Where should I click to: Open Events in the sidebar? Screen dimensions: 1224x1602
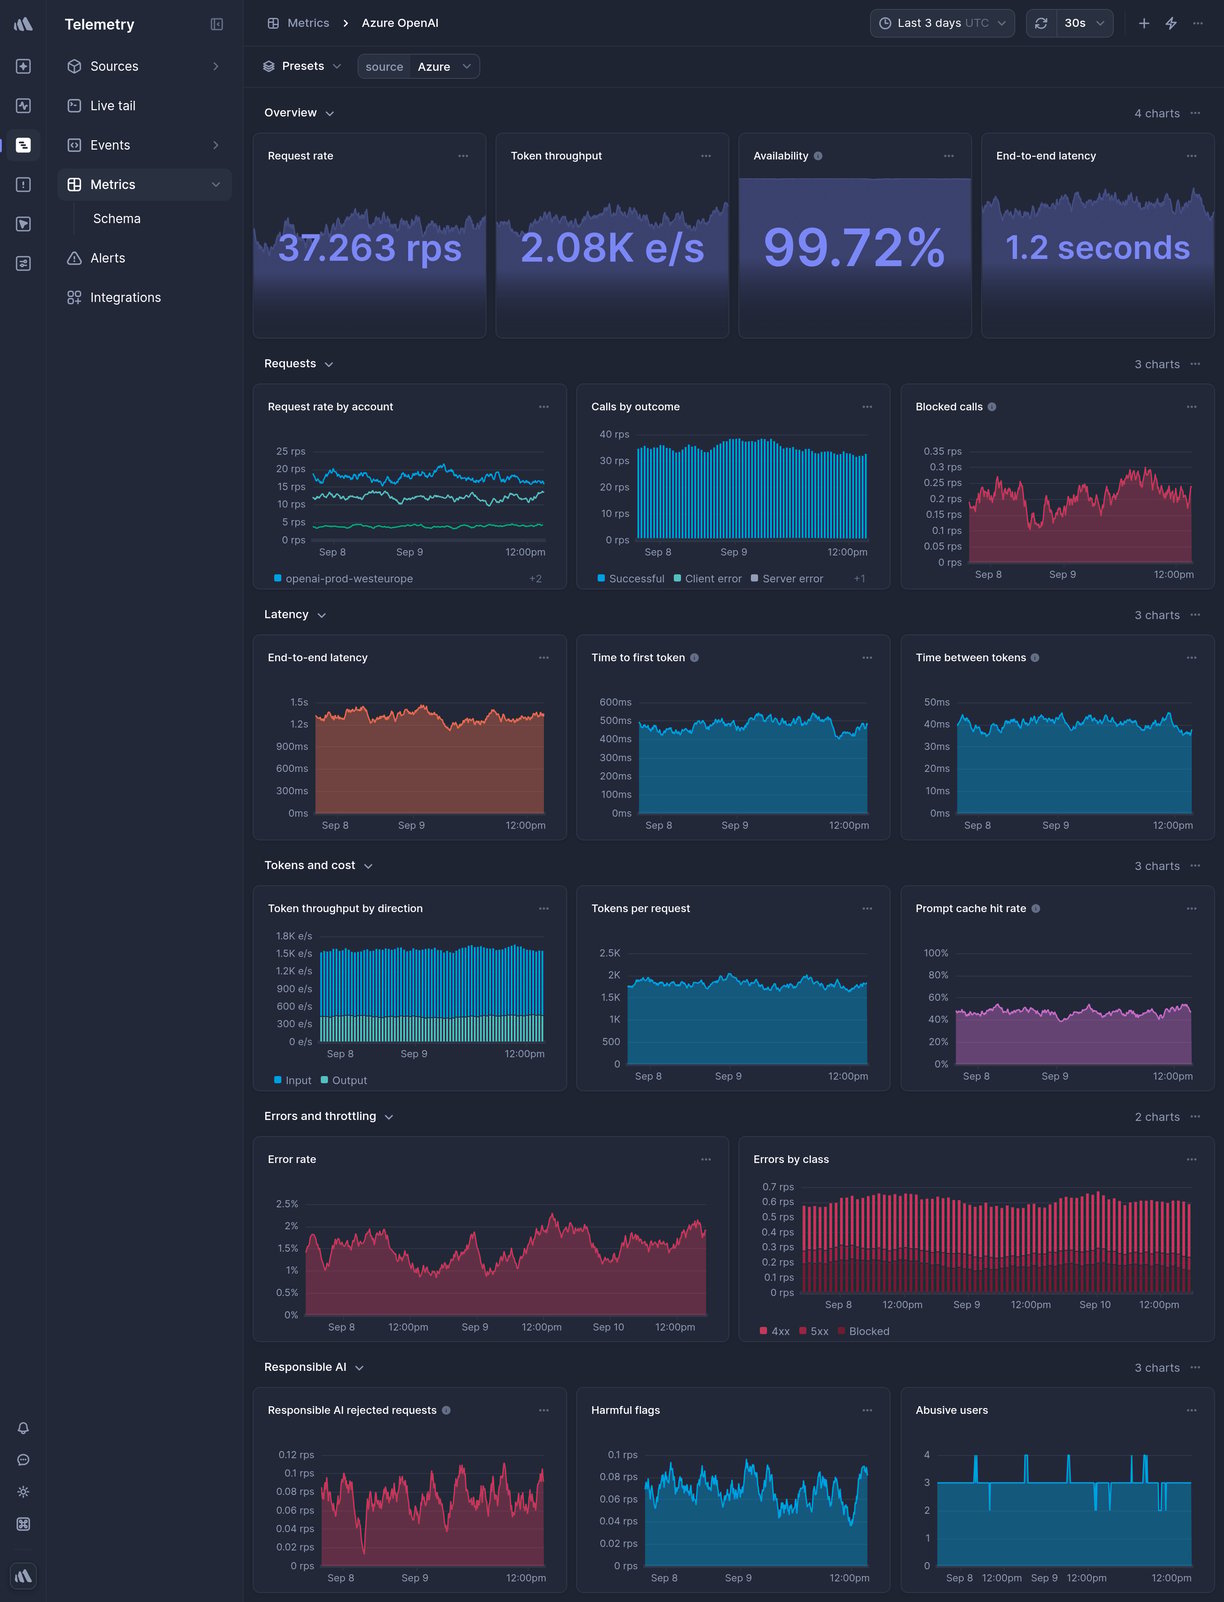[144, 145]
